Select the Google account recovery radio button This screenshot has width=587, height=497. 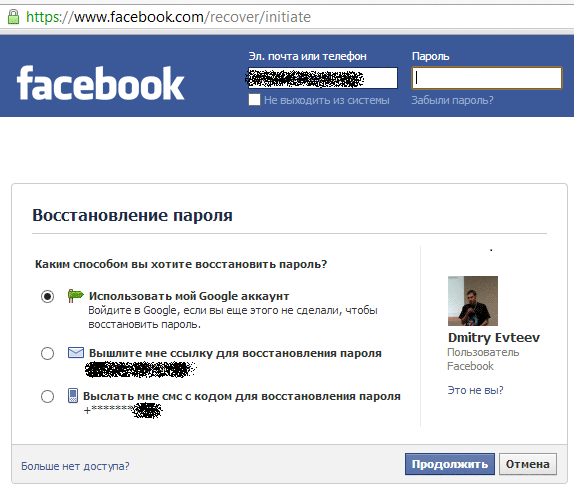pos(48,296)
